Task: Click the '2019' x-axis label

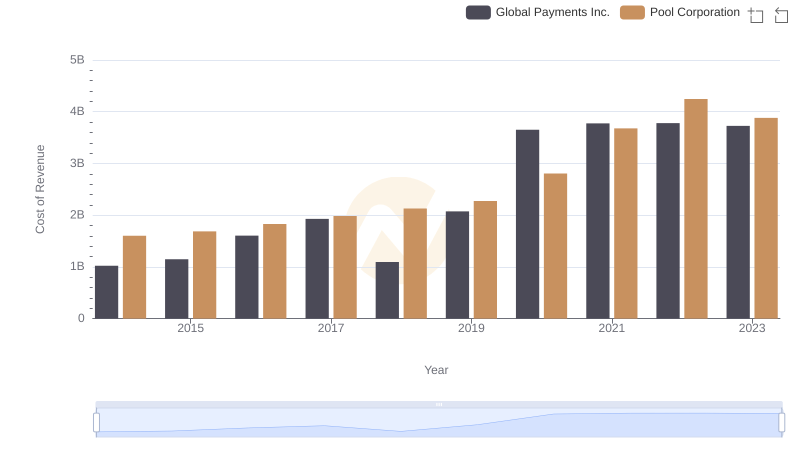Action: click(471, 328)
